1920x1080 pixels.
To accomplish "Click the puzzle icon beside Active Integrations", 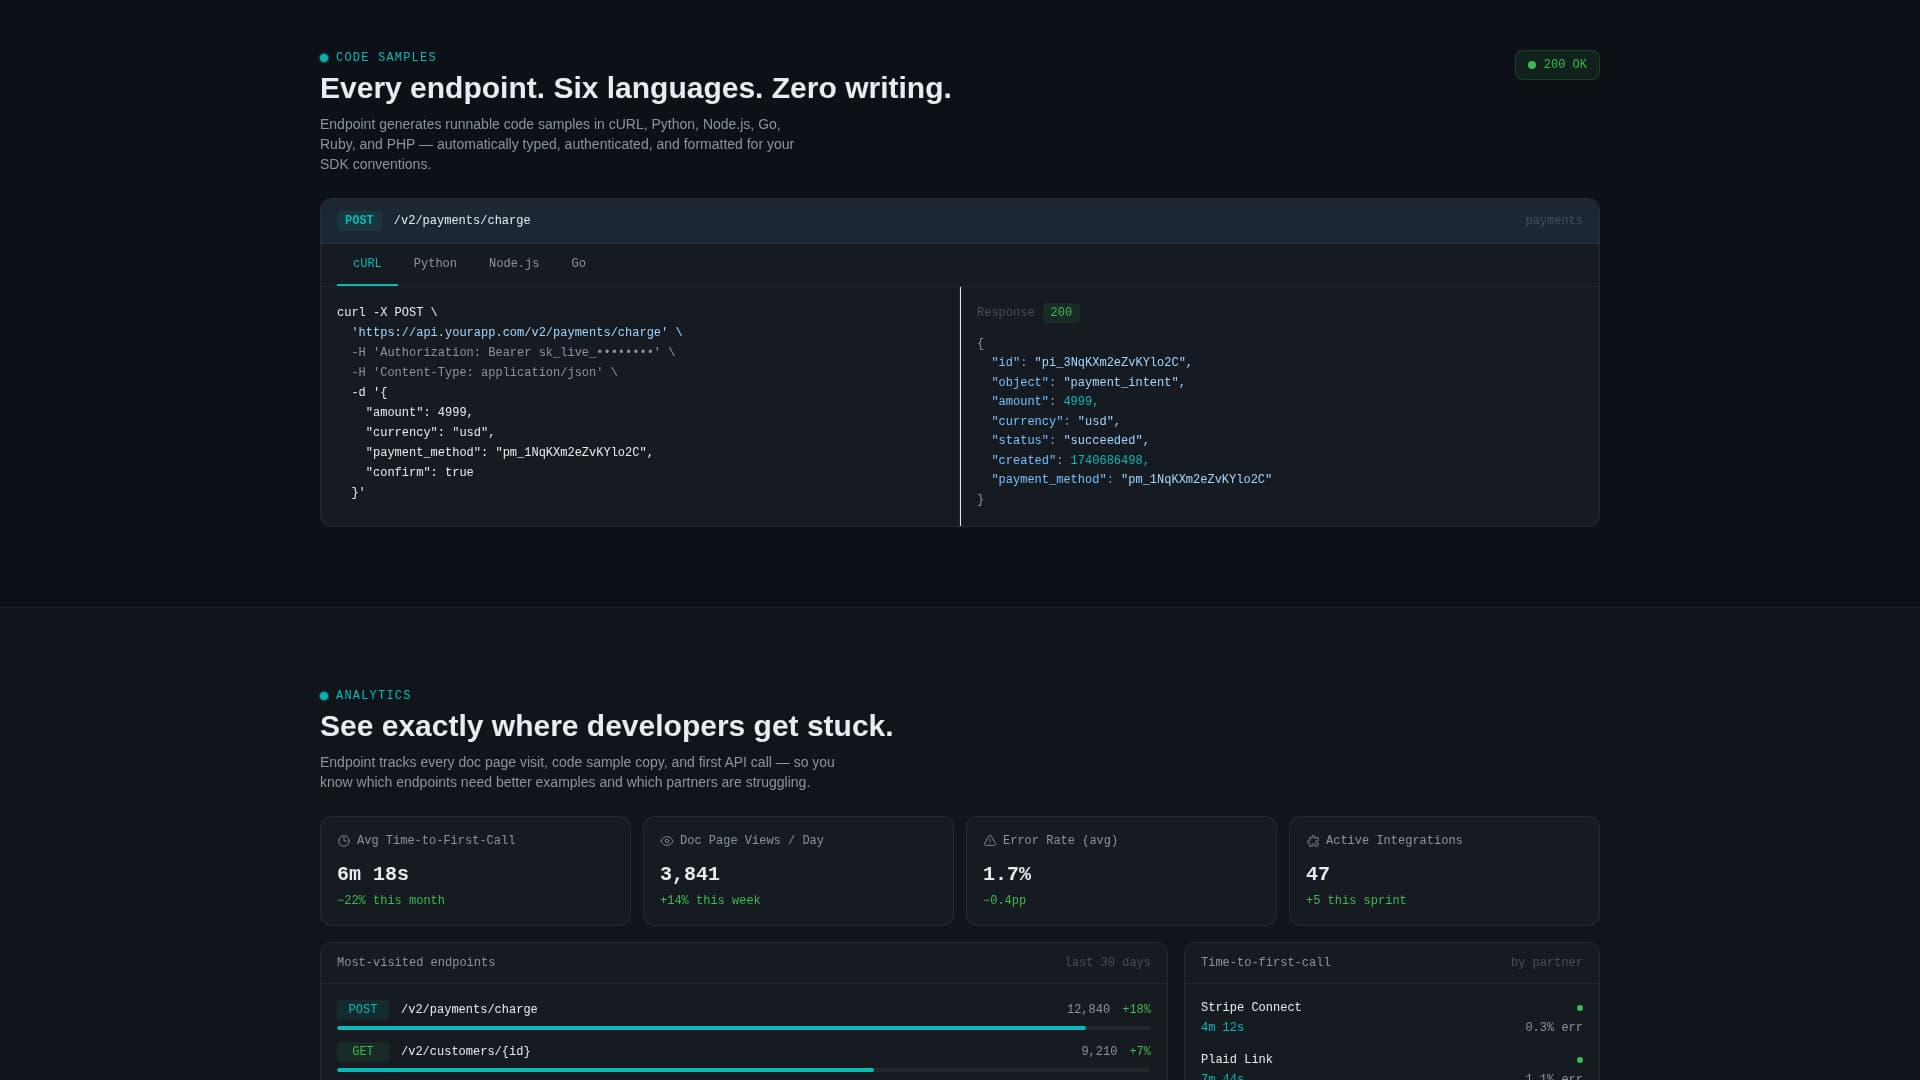I will tap(1313, 841).
